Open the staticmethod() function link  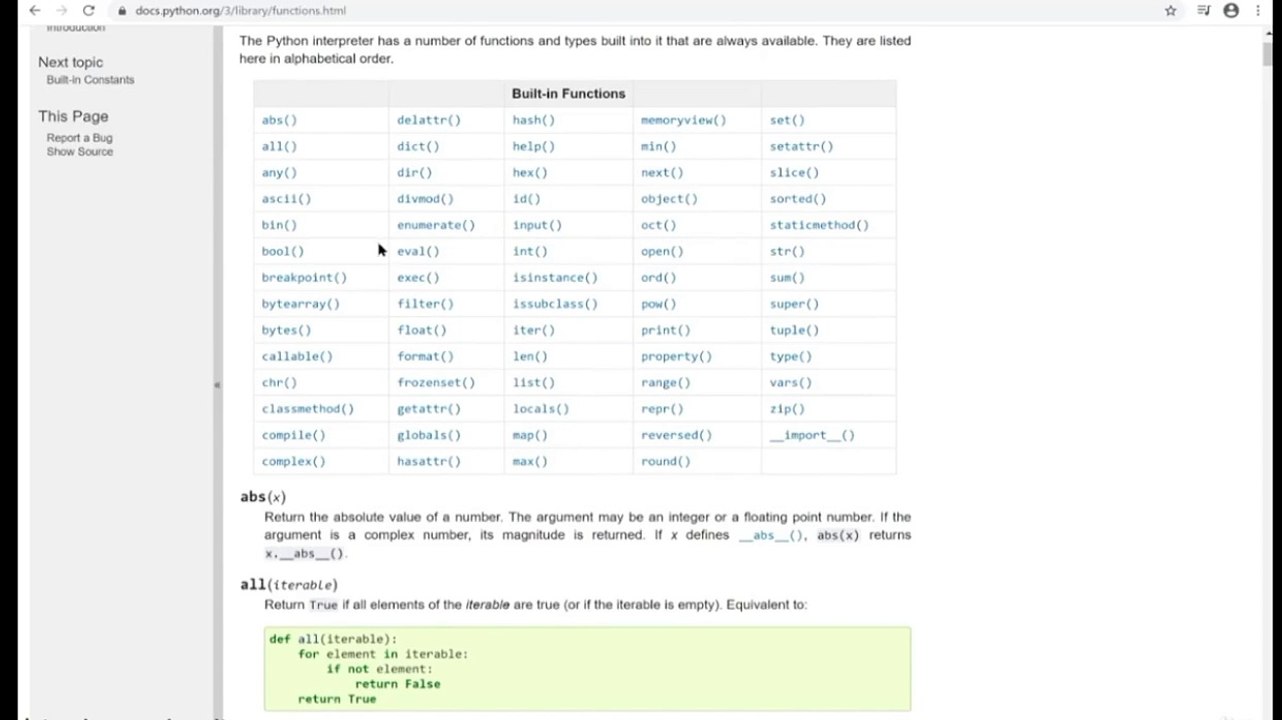[819, 225]
